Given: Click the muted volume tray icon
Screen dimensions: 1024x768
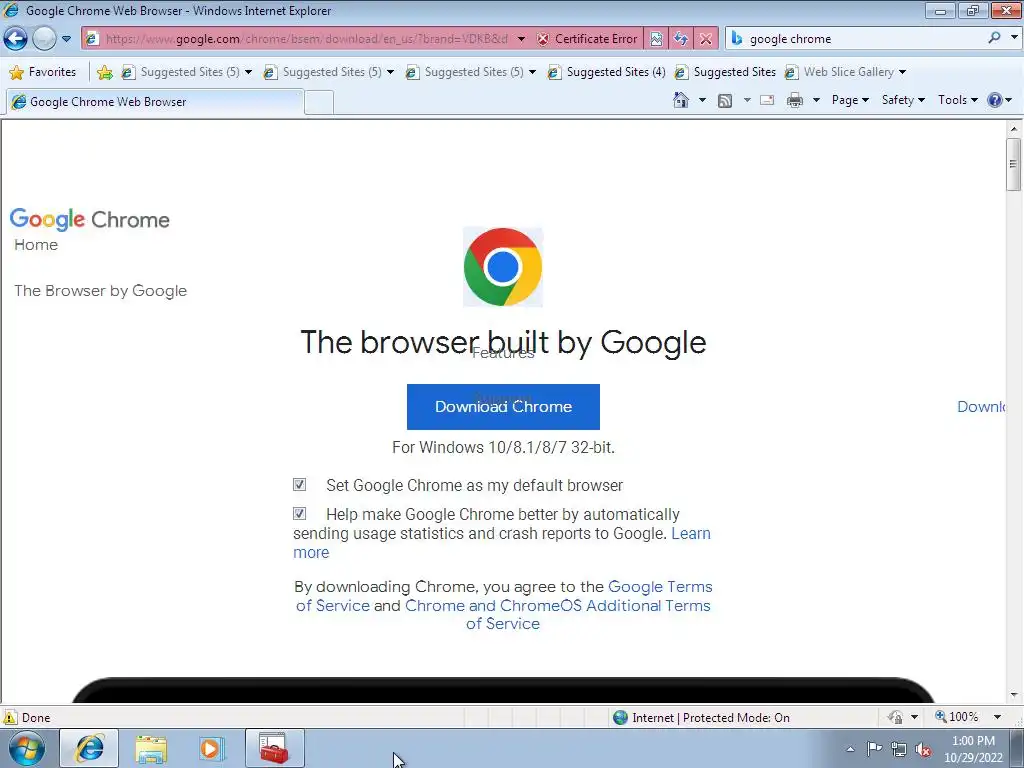Looking at the screenshot, I should (923, 750).
